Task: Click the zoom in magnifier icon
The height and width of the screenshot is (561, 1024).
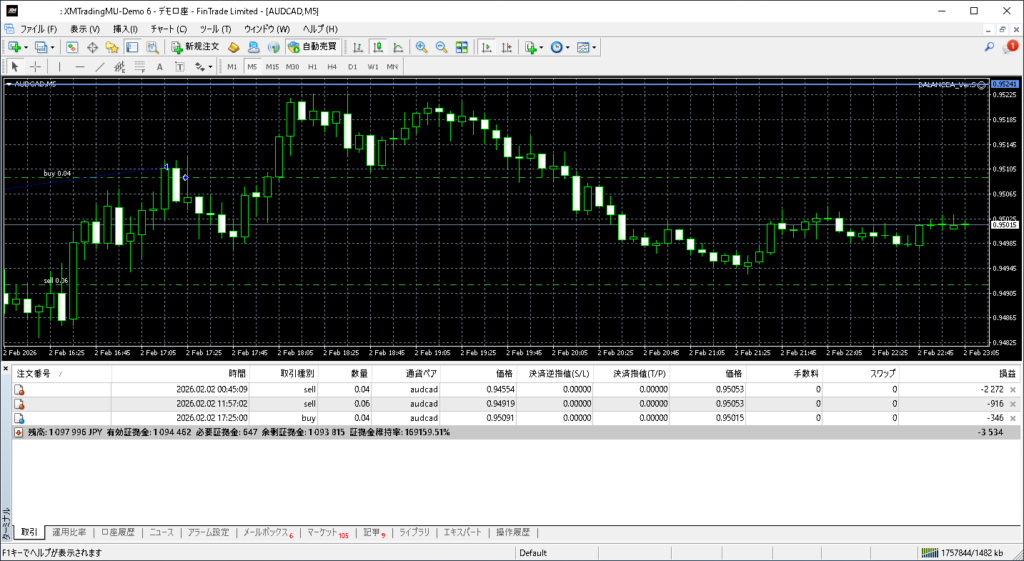Action: pos(422,47)
